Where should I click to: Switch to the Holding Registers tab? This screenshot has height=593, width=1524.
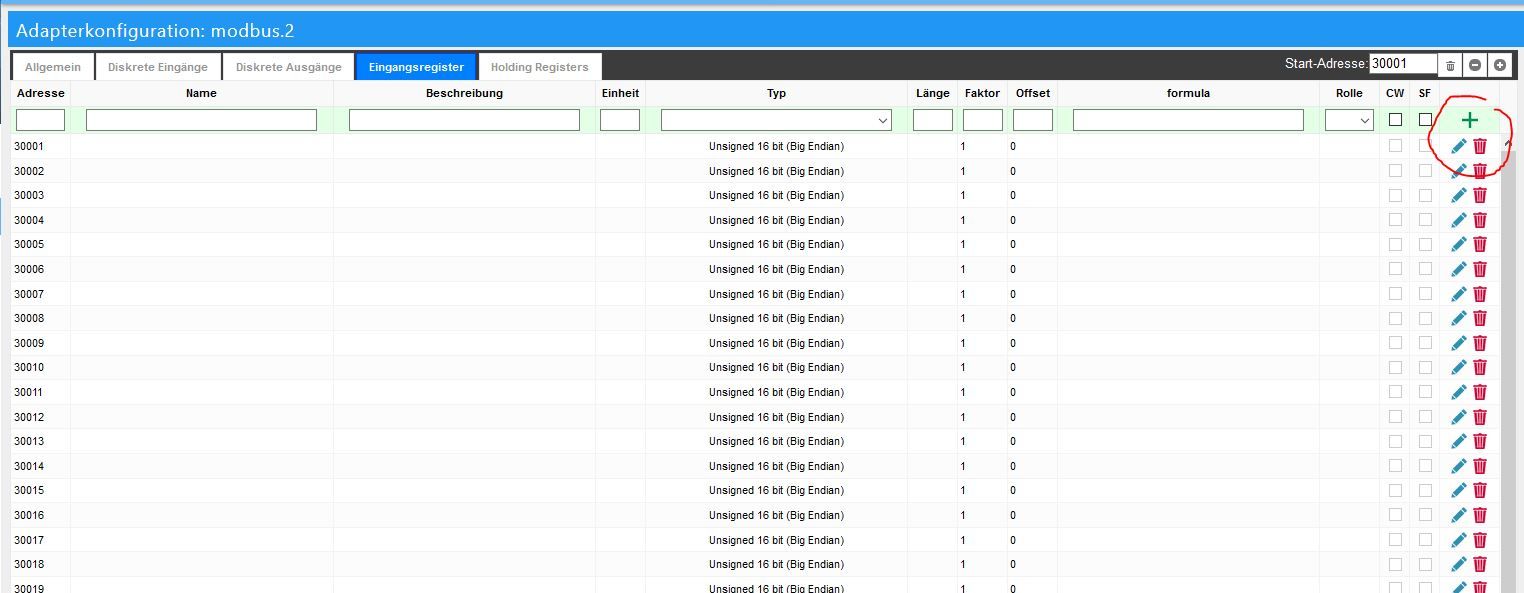(539, 67)
